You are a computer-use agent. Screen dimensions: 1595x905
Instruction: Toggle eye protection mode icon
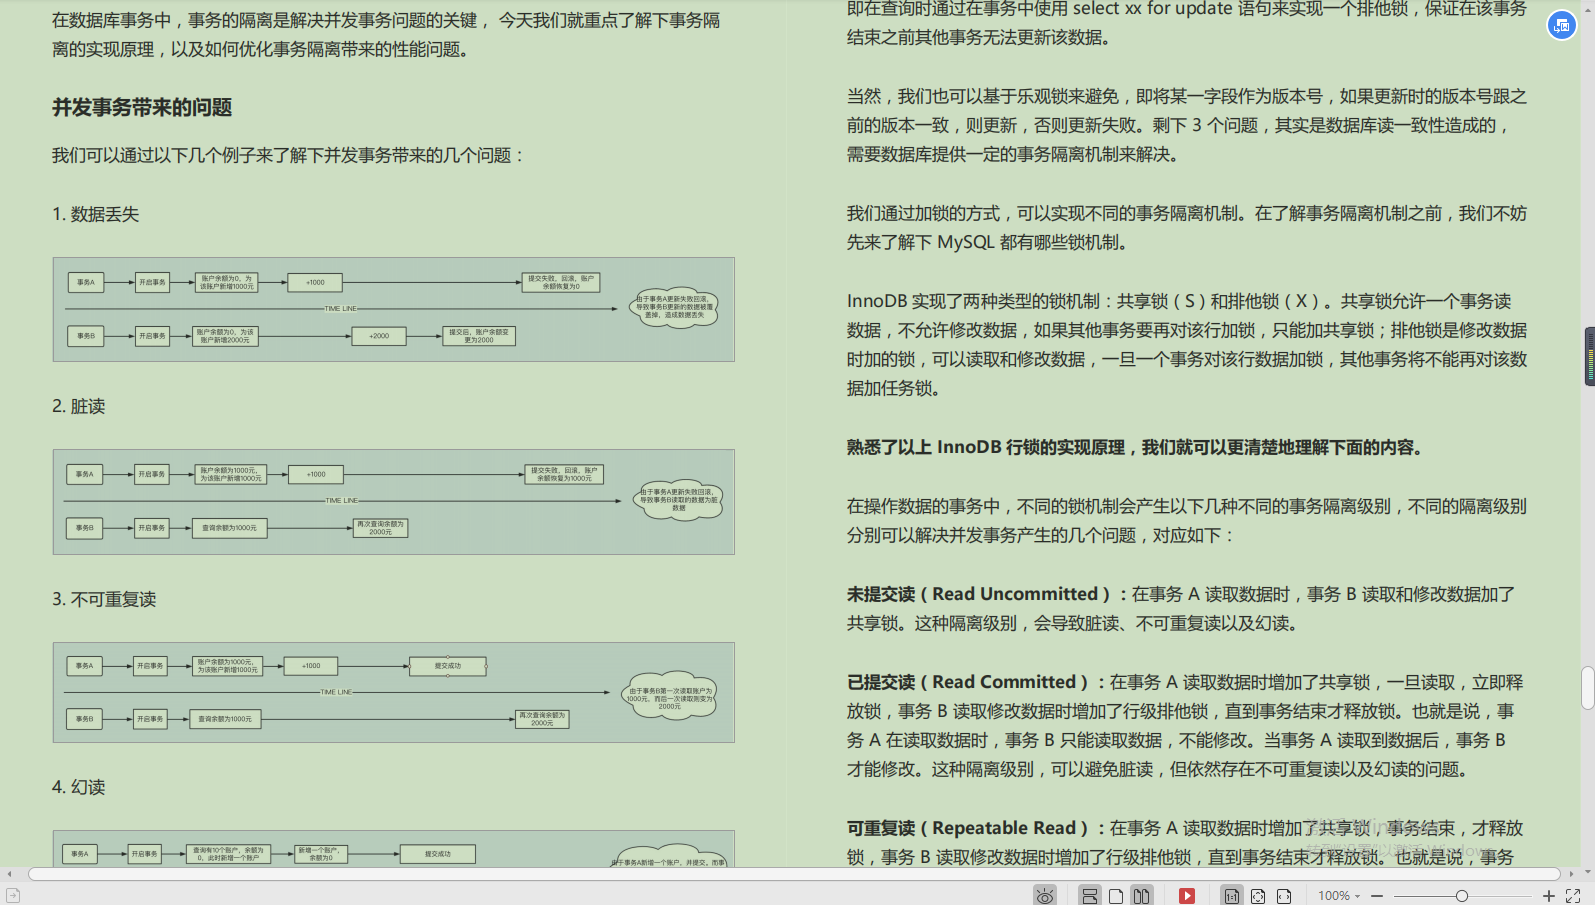pyautogui.click(x=1045, y=896)
